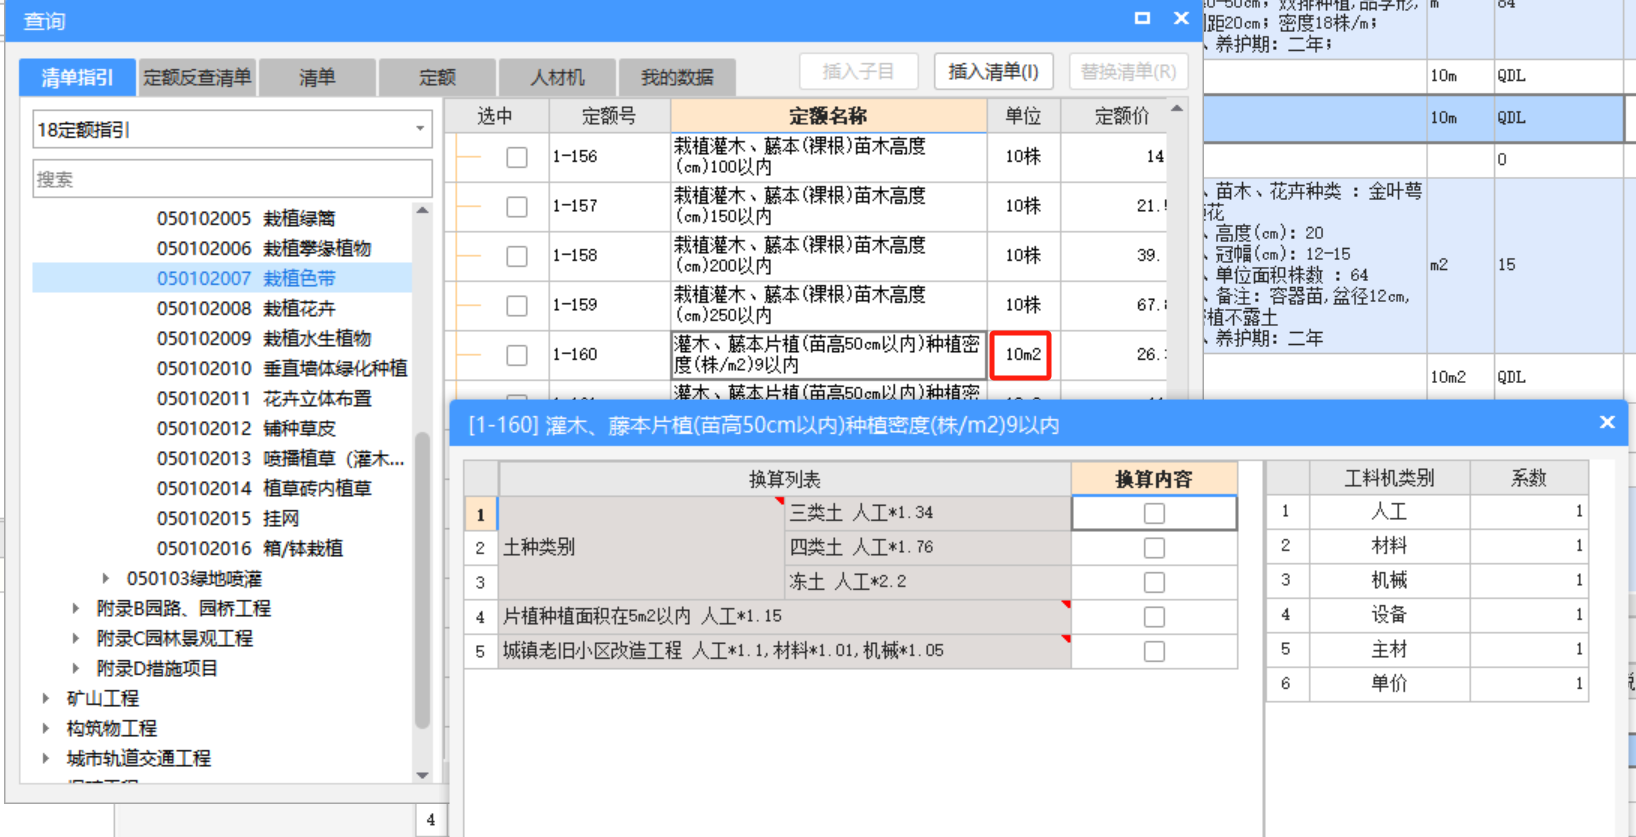Click the 插入子目 button
The width and height of the screenshot is (1636, 837).
858,71
